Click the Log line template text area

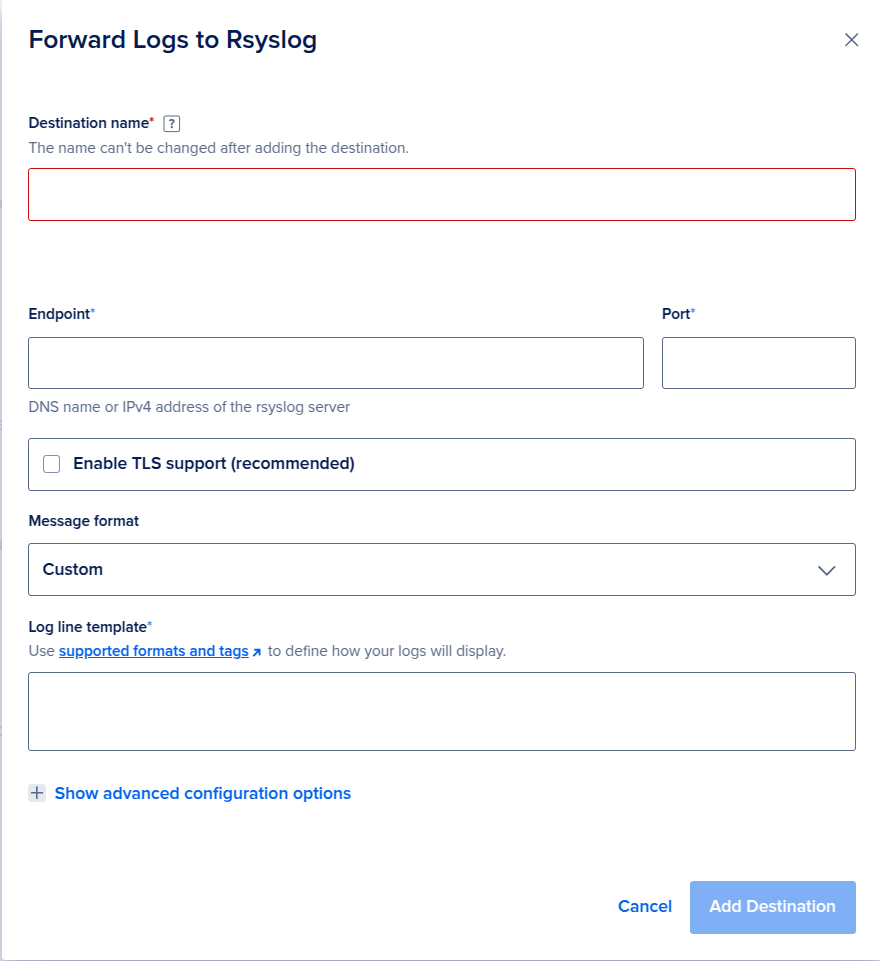click(441, 711)
